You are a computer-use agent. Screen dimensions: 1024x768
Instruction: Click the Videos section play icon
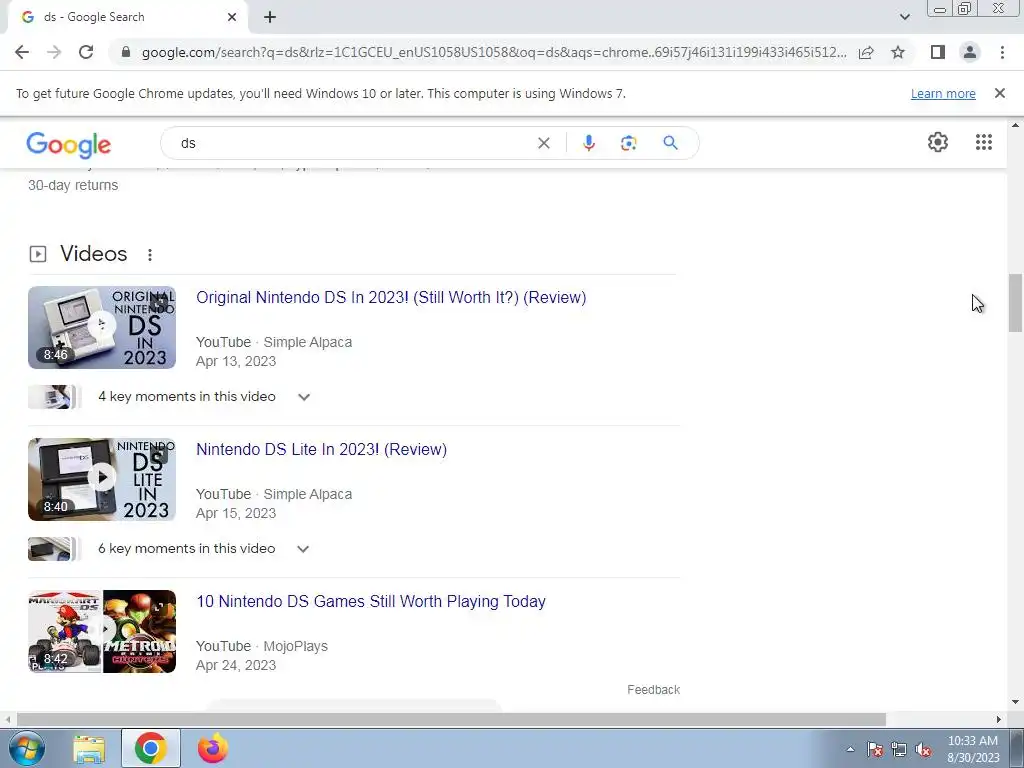(38, 254)
